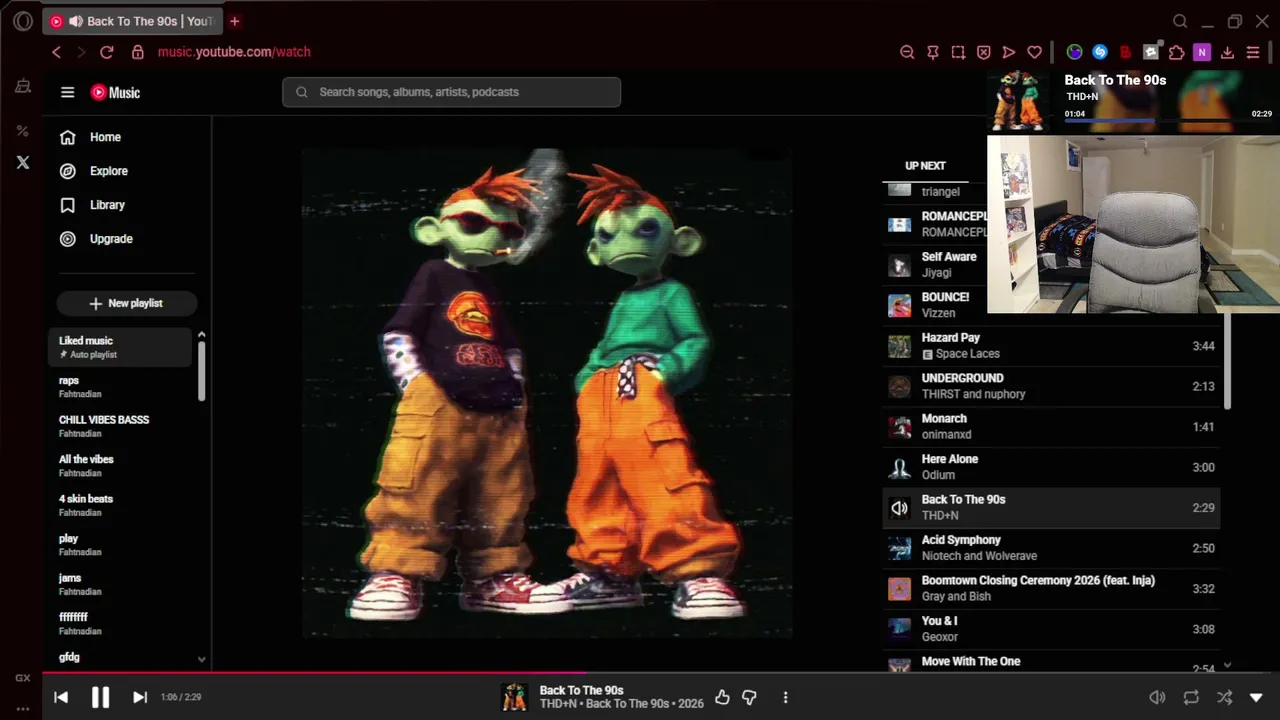Open browser downloads

(1227, 52)
